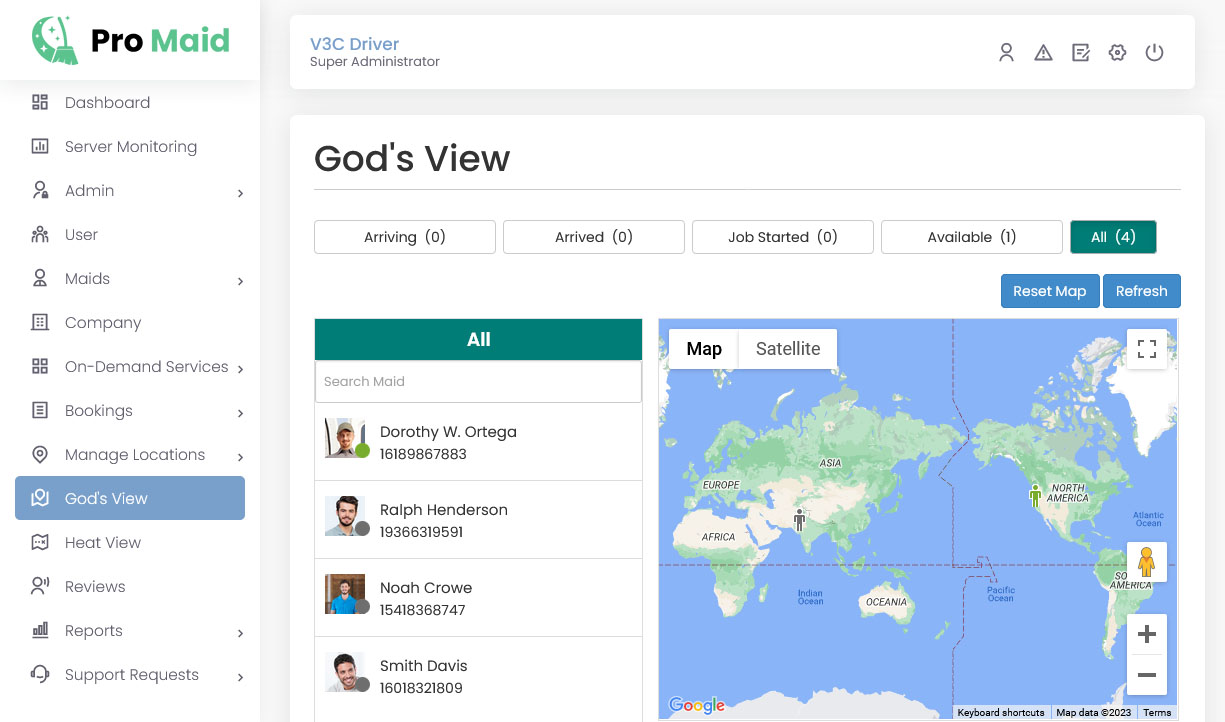The width and height of the screenshot is (1225, 722).
Task: Click the edit note icon in header
Action: 1080,53
